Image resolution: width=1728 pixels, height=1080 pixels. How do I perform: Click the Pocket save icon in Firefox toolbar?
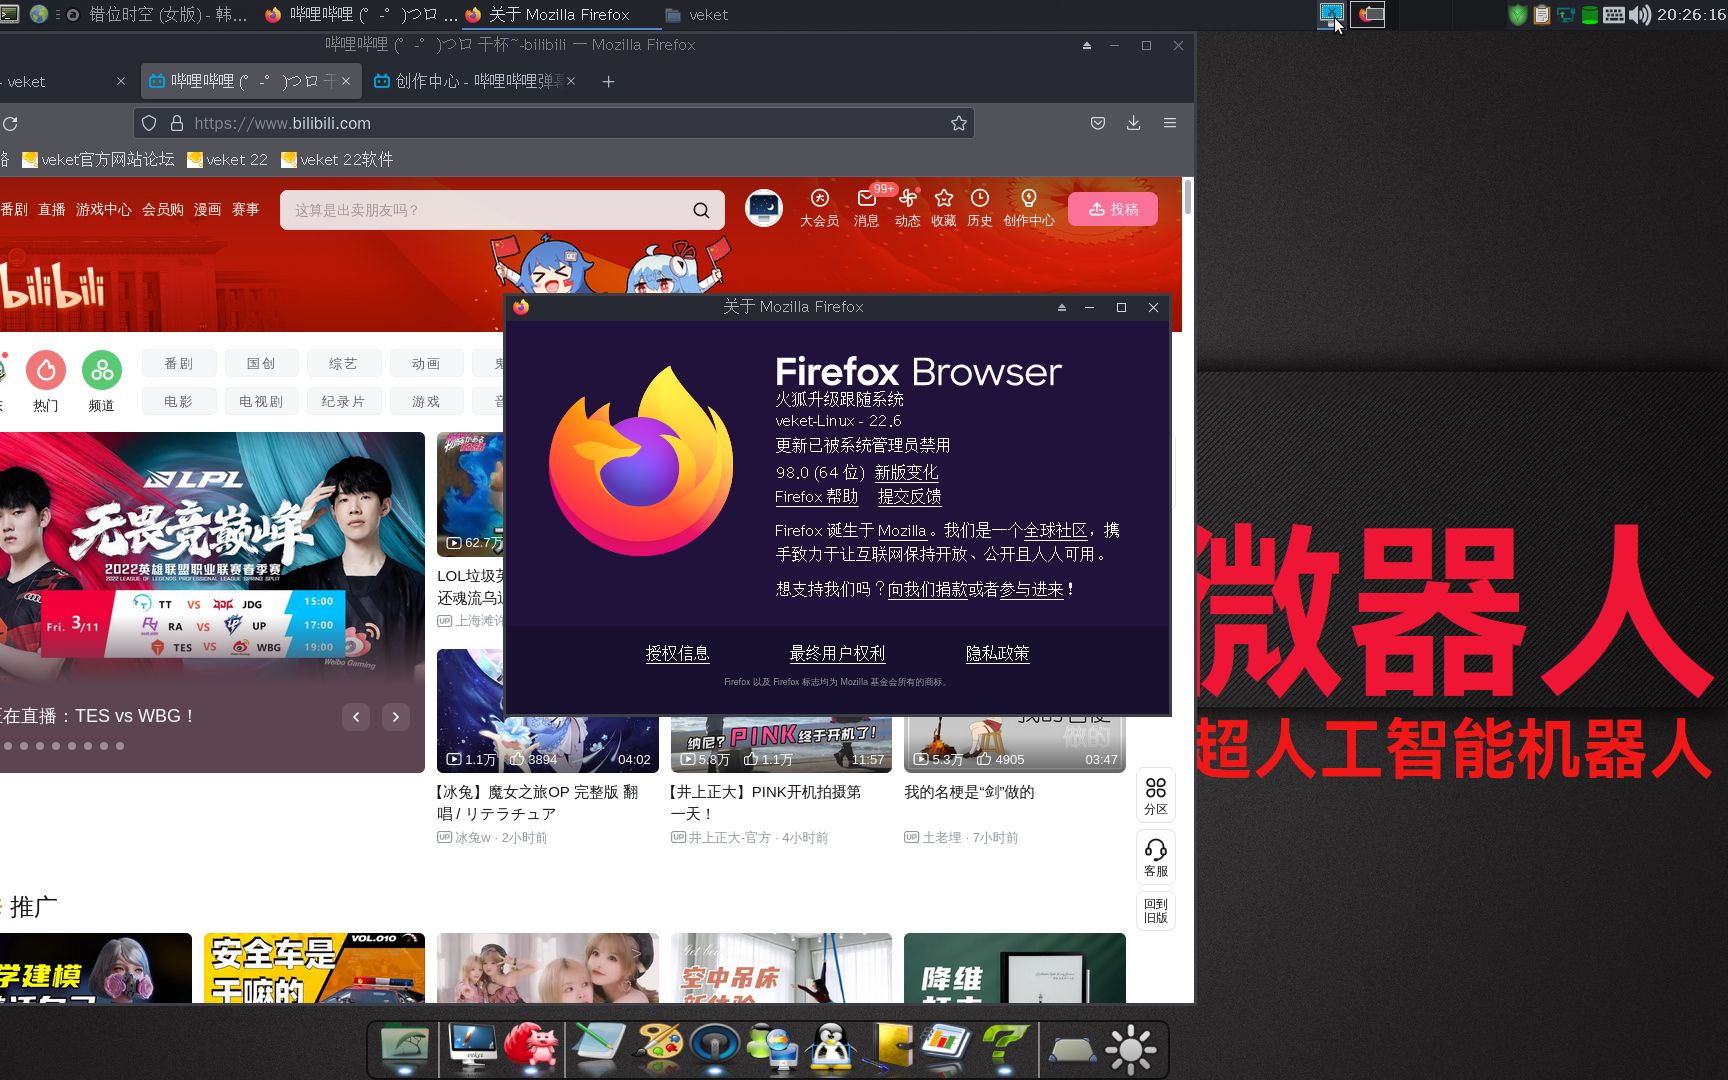tap(1097, 123)
